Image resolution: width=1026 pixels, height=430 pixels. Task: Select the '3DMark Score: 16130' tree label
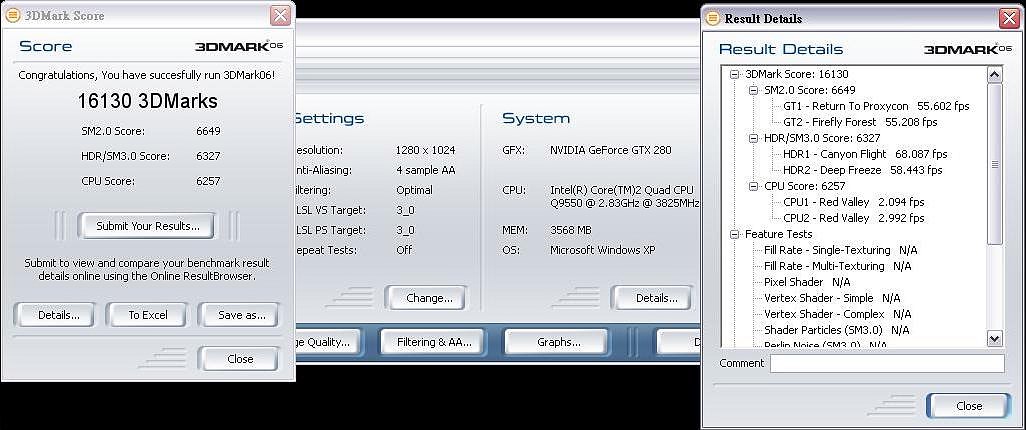point(796,74)
